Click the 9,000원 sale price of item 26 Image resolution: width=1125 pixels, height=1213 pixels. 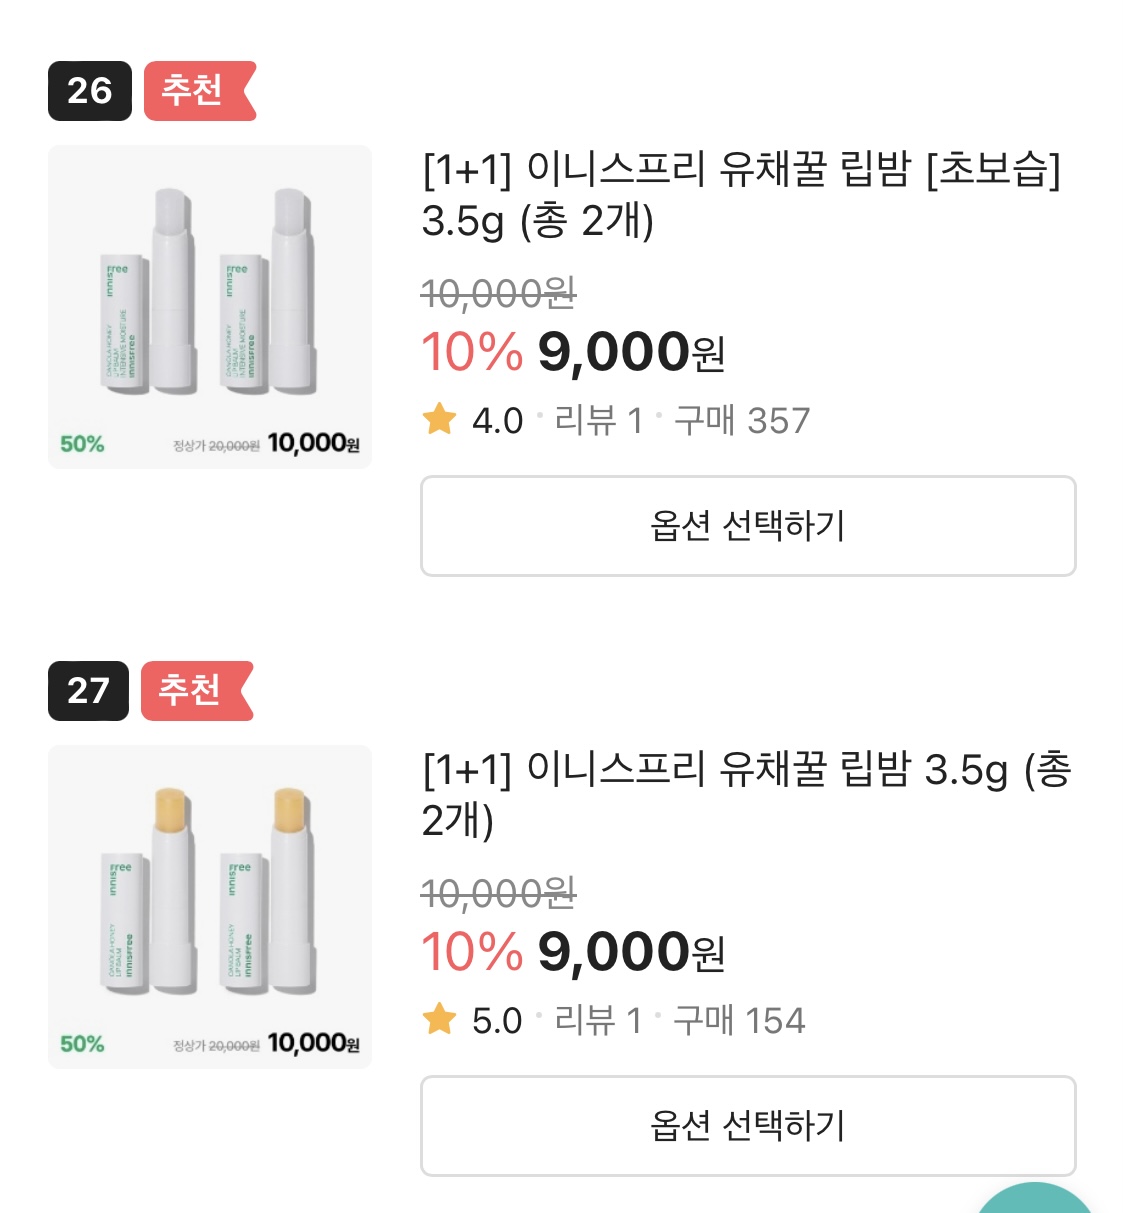tap(630, 352)
